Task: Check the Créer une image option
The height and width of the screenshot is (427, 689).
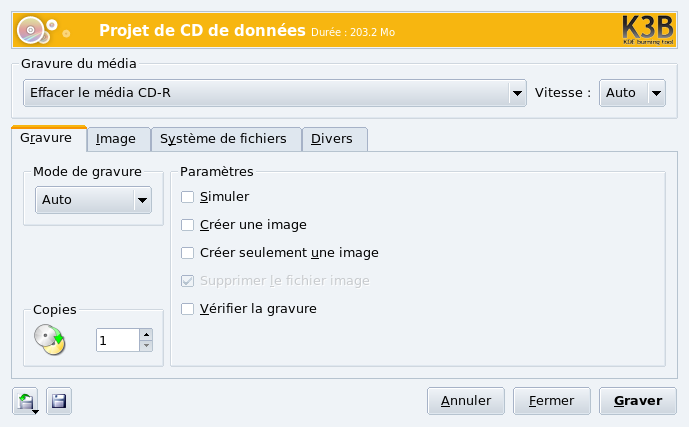Action: (187, 225)
